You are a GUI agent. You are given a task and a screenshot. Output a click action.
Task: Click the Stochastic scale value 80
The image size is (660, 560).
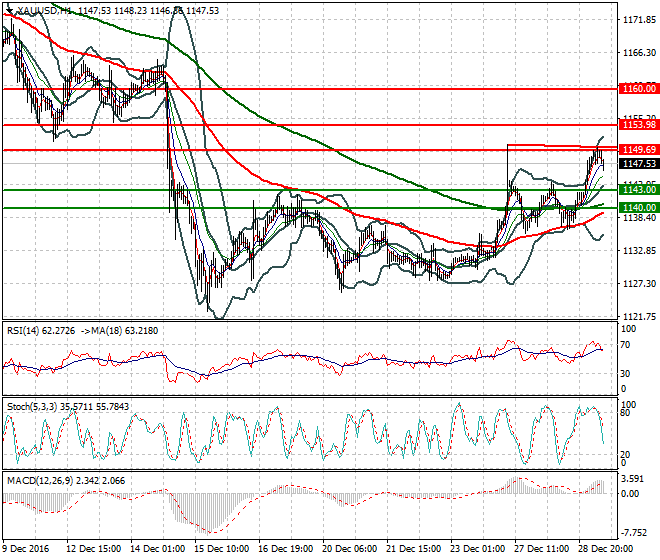coord(626,413)
